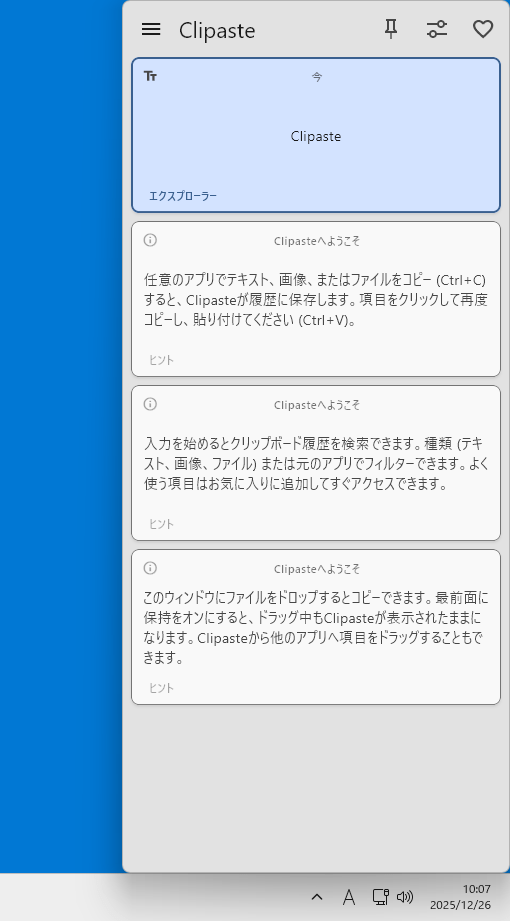The image size is (510, 921).
Task: Expand the system tray hidden icons chevron
Action: coord(317,897)
